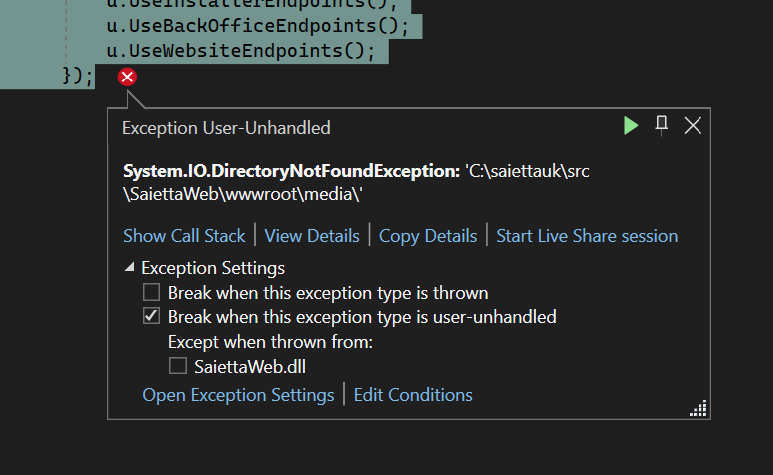Open Show Call Stack link

coord(184,236)
